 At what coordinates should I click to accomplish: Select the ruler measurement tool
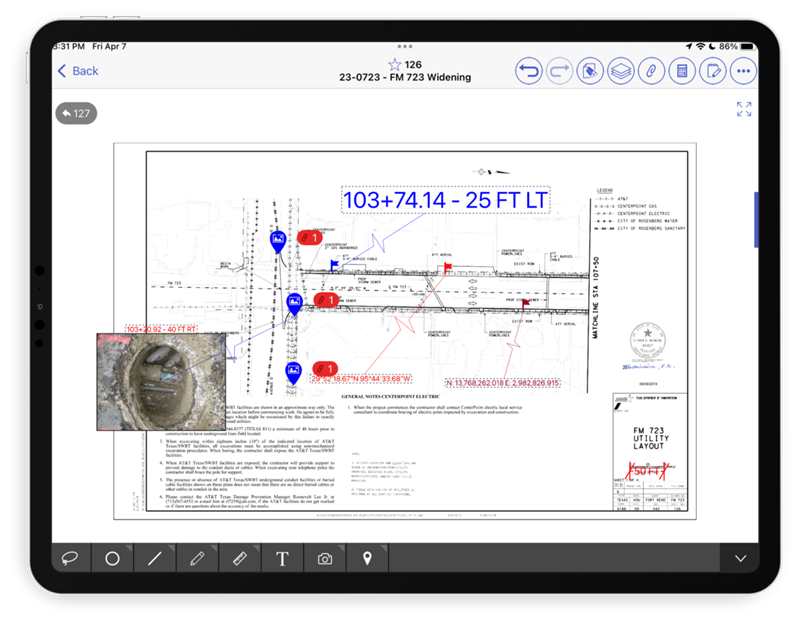click(240, 558)
